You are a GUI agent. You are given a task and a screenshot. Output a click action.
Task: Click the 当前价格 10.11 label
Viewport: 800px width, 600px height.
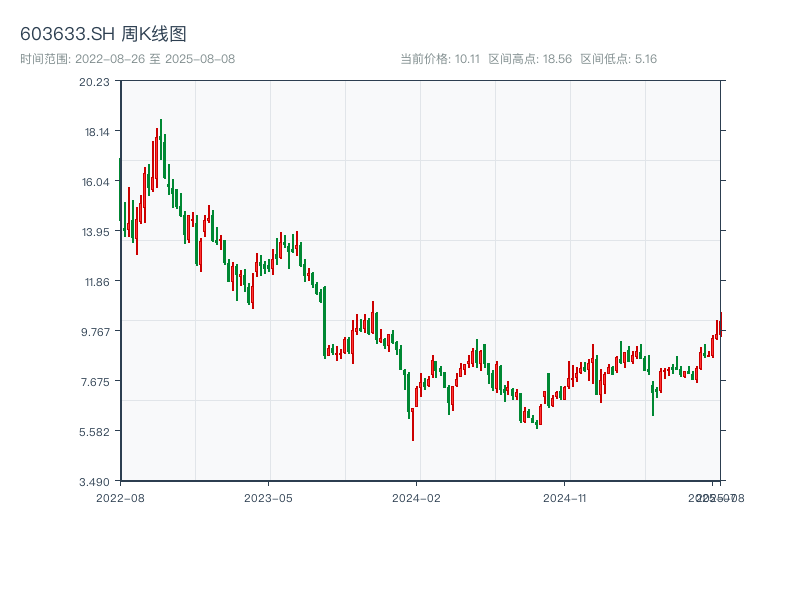pyautogui.click(x=440, y=59)
